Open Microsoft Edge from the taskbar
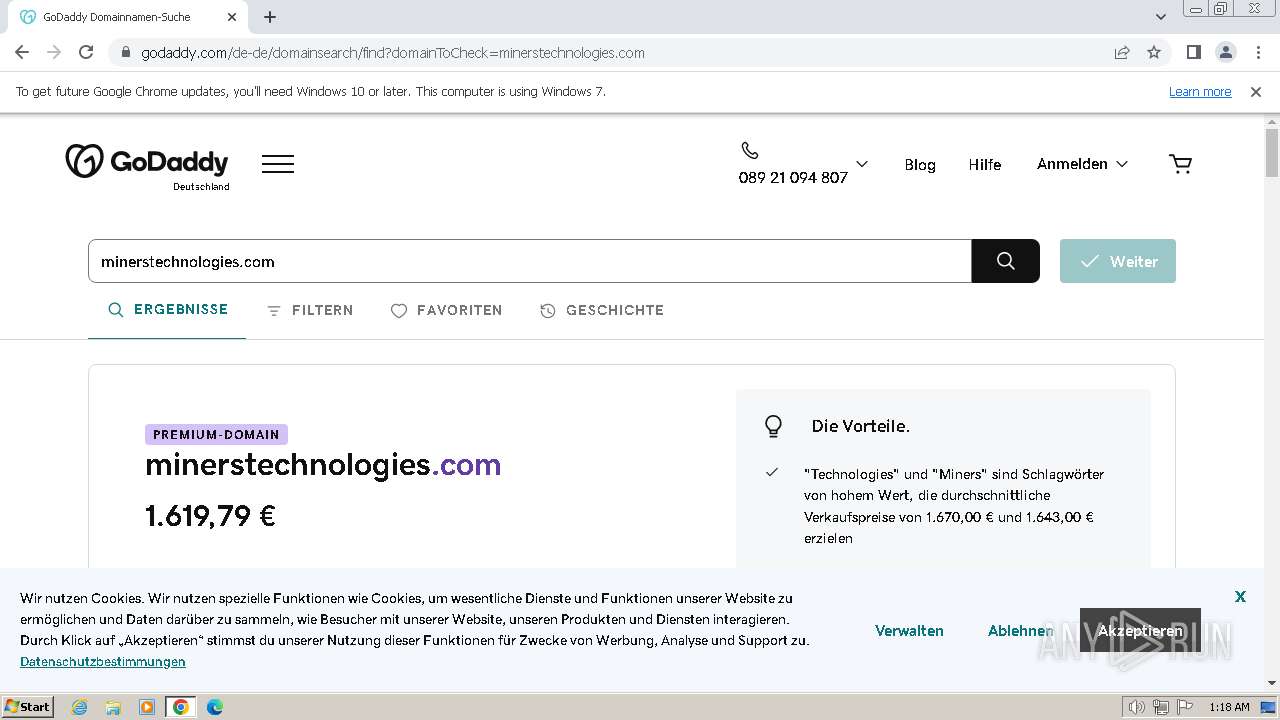 pyautogui.click(x=215, y=707)
